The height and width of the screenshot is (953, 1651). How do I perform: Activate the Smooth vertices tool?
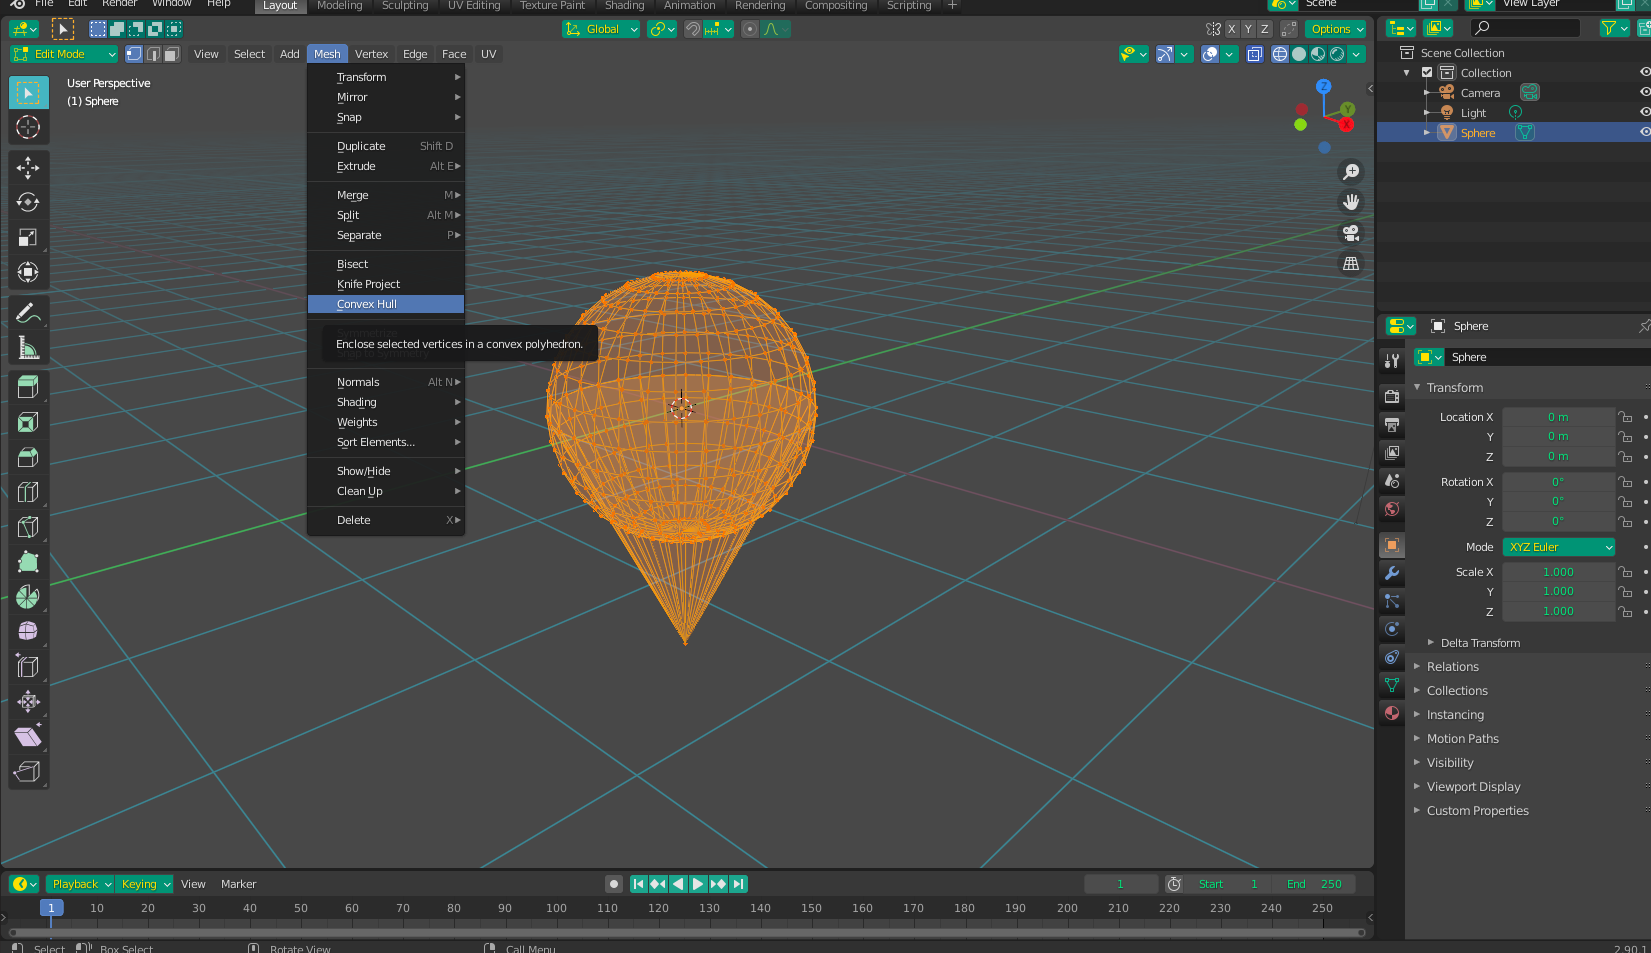pos(28,631)
